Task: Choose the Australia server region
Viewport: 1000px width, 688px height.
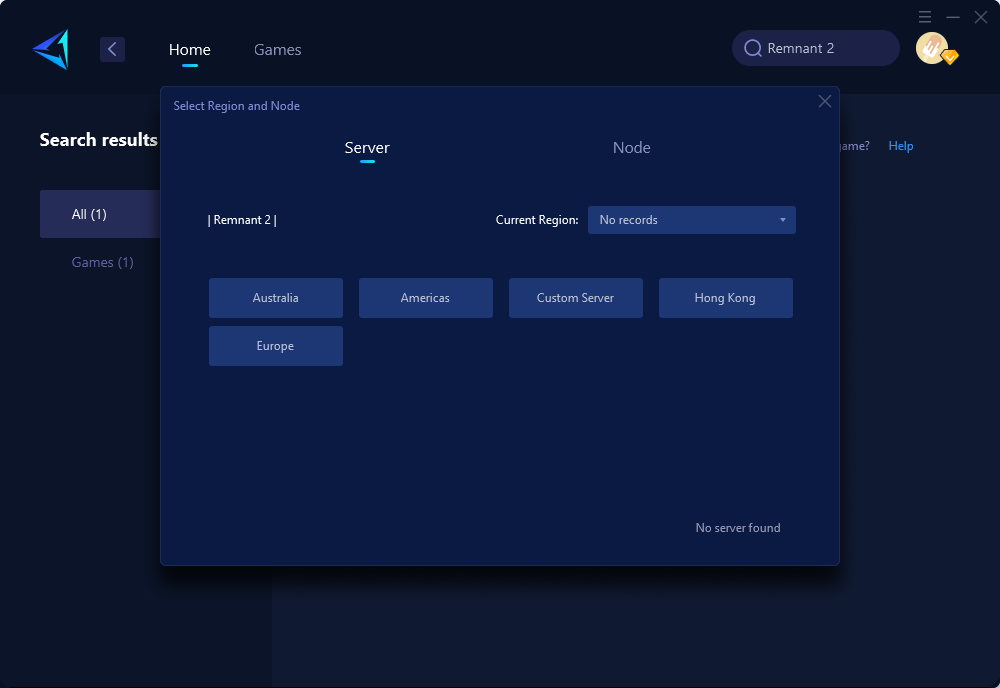Action: [x=276, y=298]
